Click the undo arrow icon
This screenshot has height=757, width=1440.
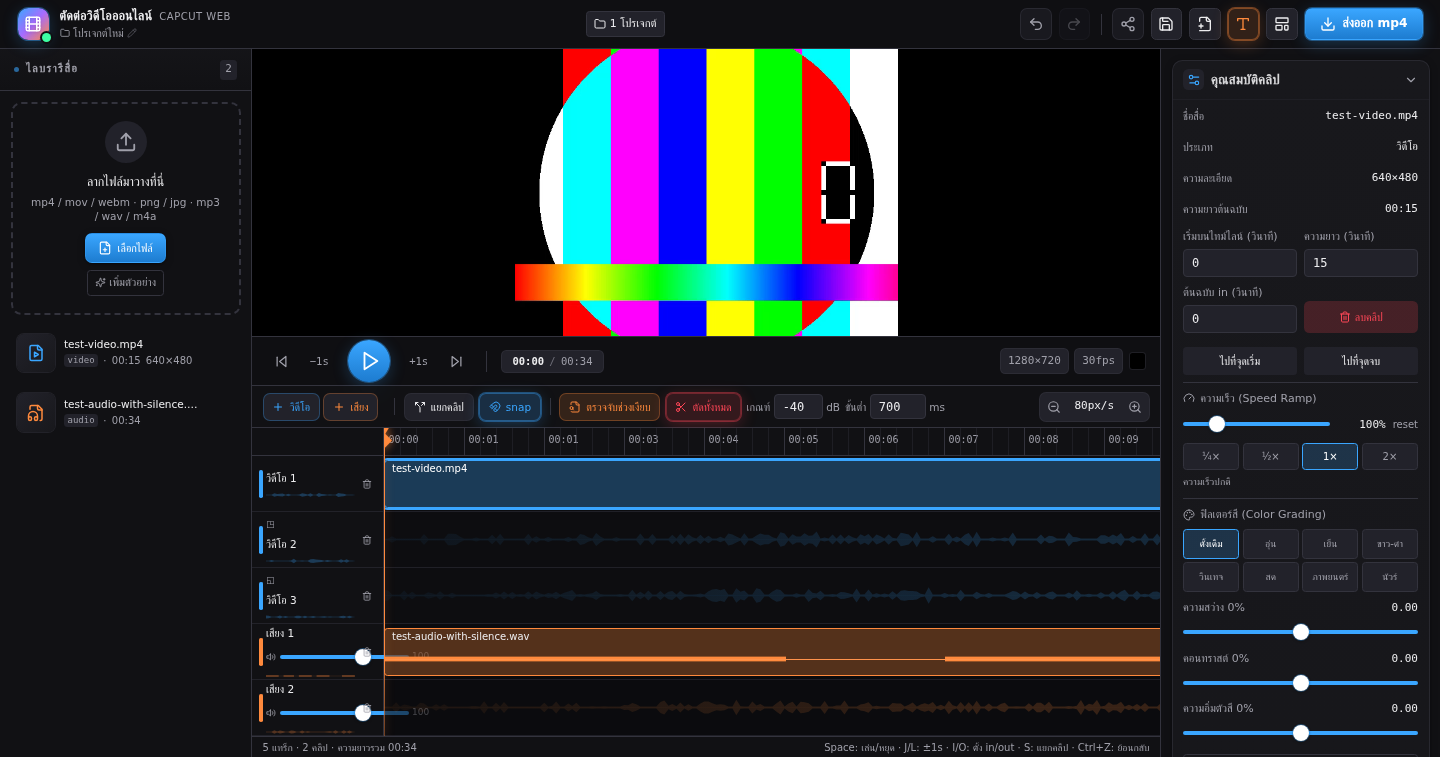pos(1036,24)
